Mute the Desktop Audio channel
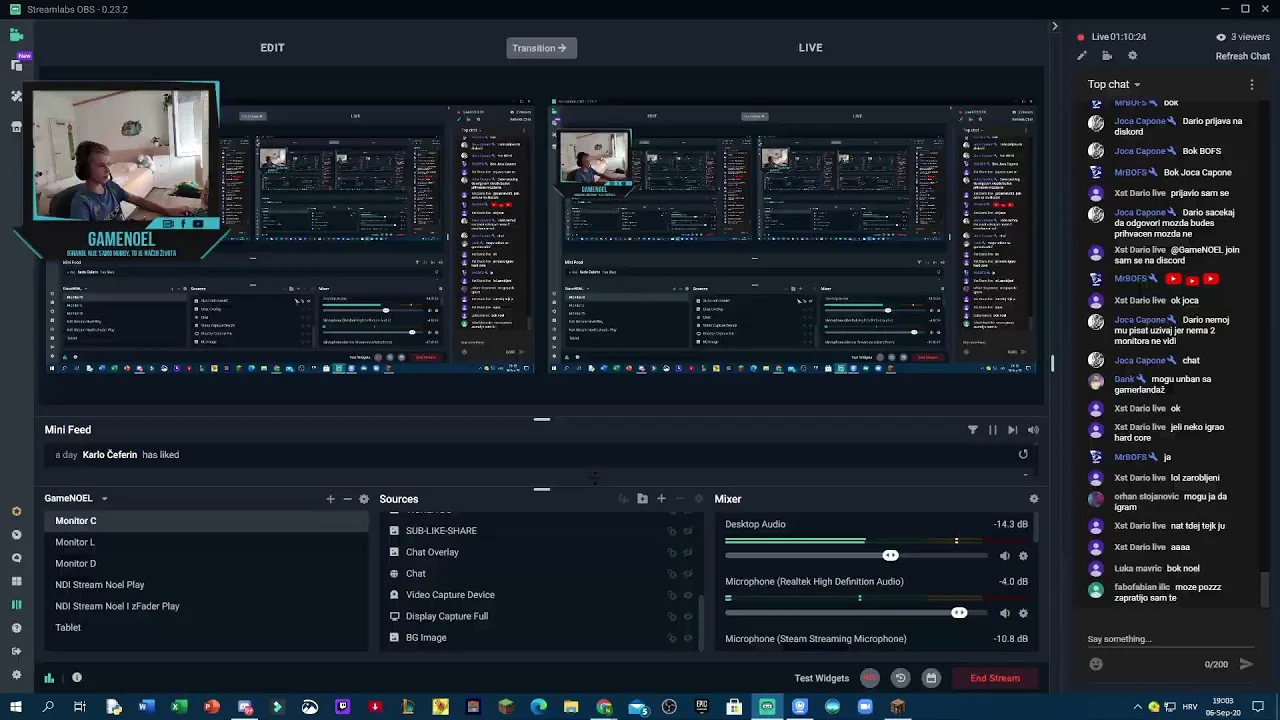Viewport: 1280px width, 720px height. pos(1004,556)
